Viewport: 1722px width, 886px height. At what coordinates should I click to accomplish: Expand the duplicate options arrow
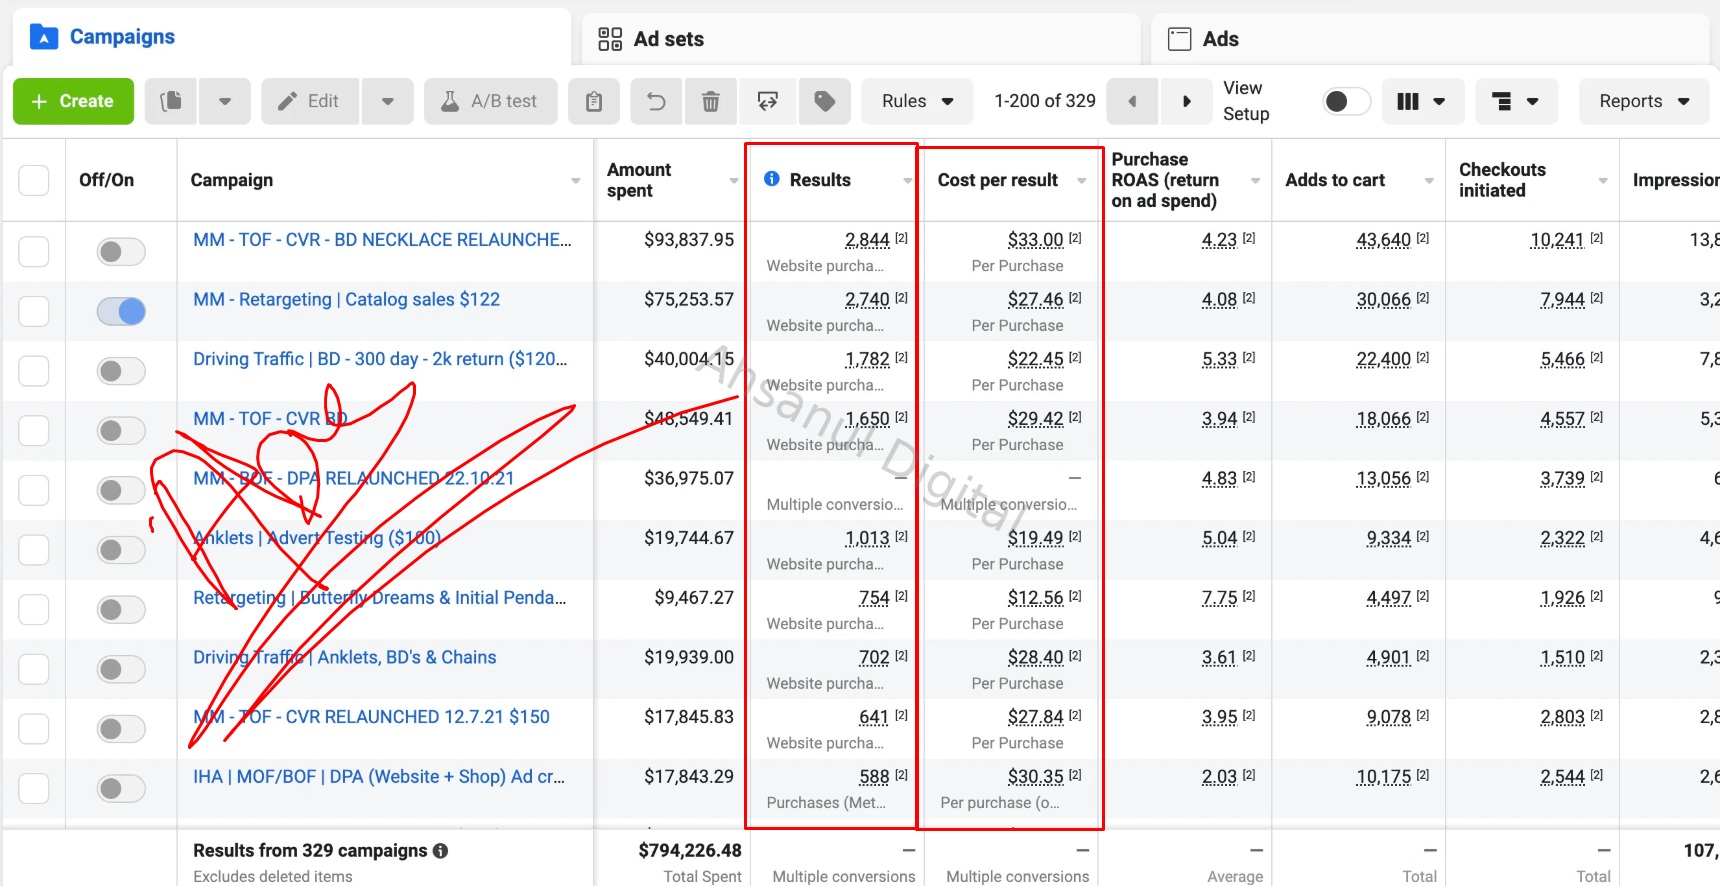point(225,101)
